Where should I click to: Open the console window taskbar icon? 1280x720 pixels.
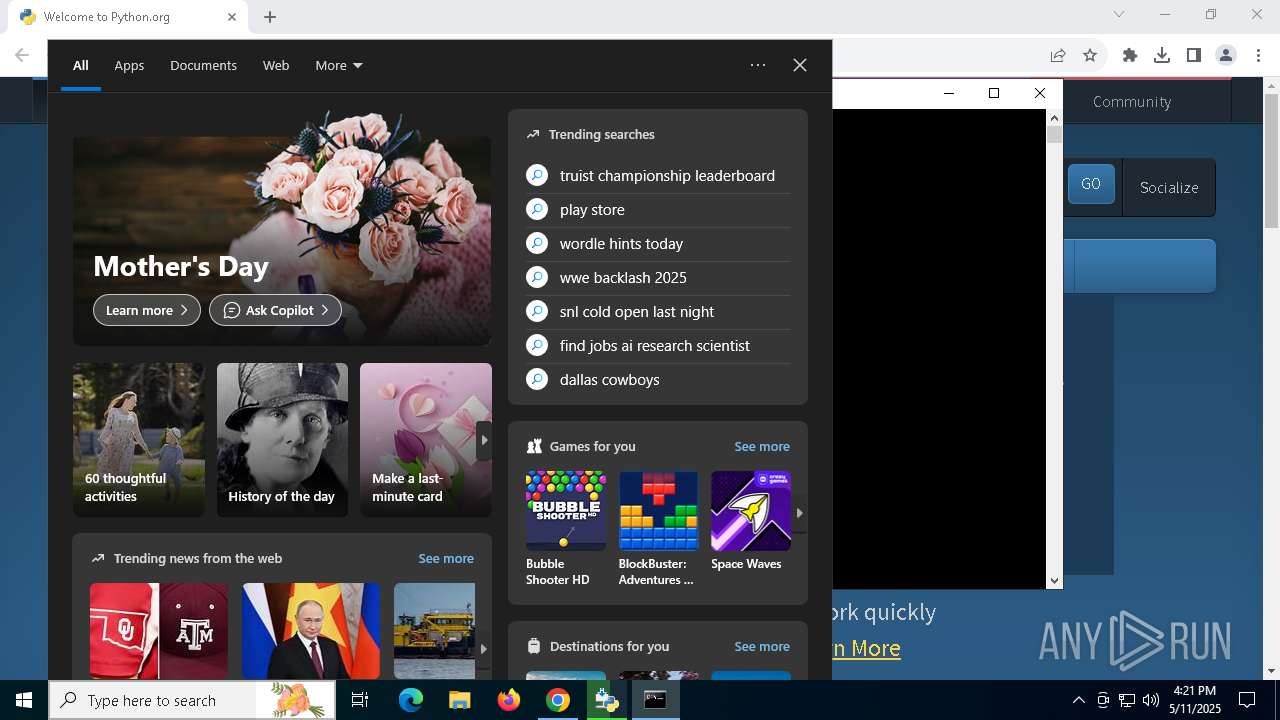point(655,700)
